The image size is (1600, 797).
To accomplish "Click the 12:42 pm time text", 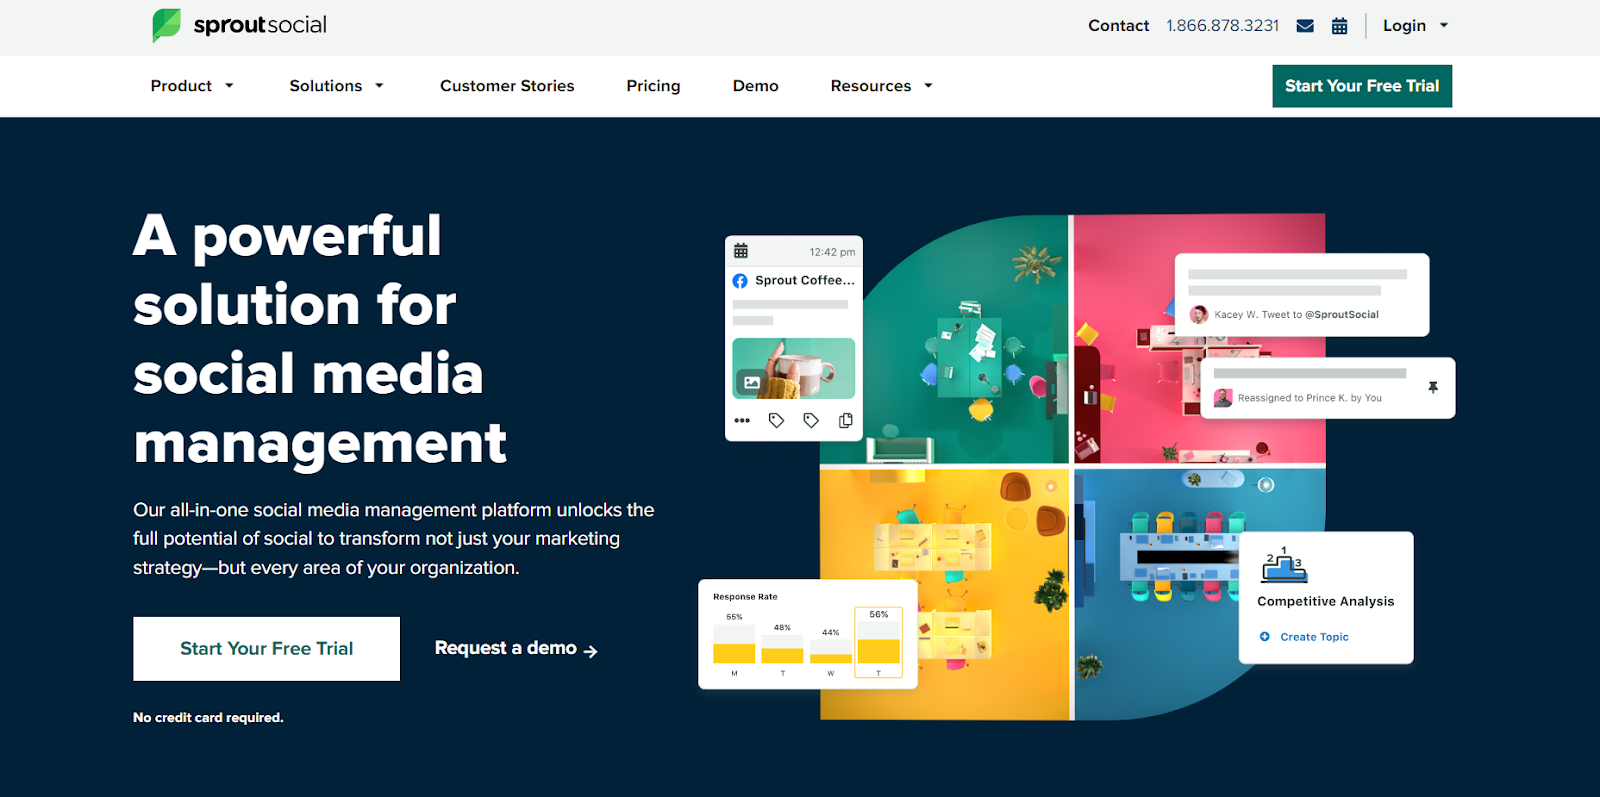I will [x=832, y=252].
